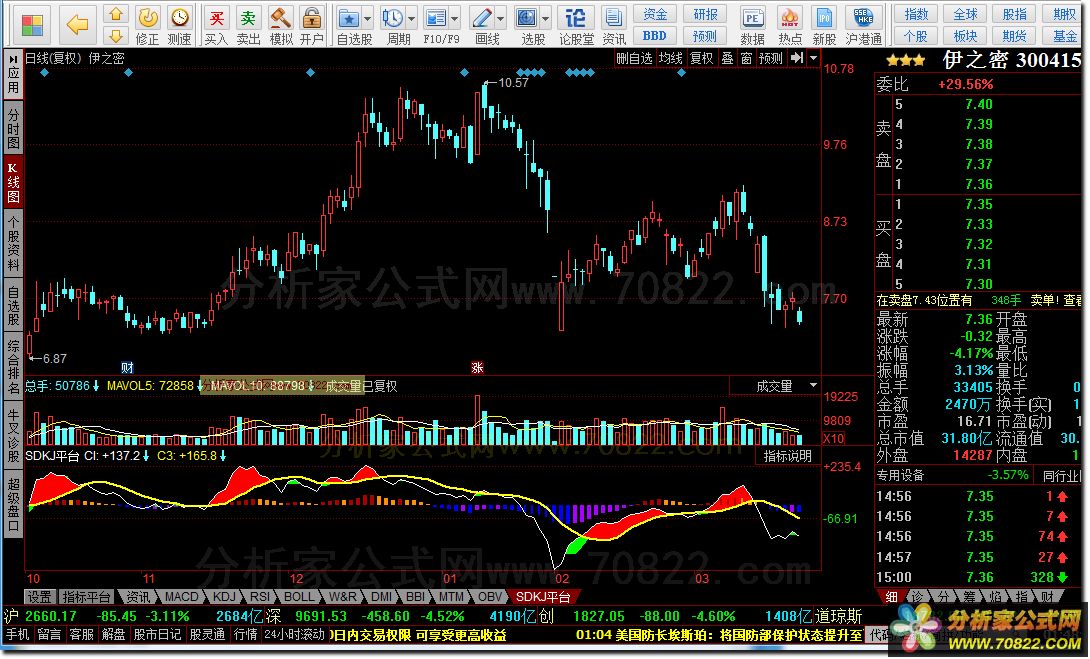The width and height of the screenshot is (1090, 659).
Task: Select the 分时图 side tab
Action: point(13,128)
